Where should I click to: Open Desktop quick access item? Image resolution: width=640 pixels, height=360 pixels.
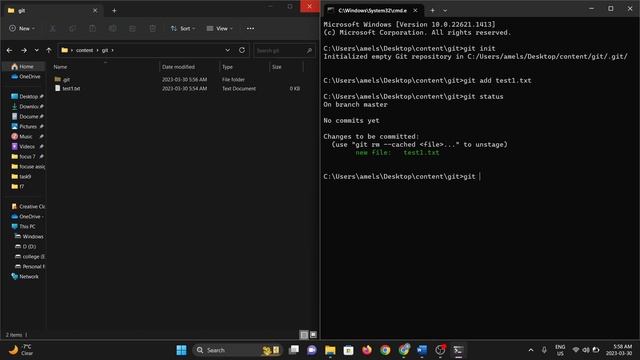(26, 97)
